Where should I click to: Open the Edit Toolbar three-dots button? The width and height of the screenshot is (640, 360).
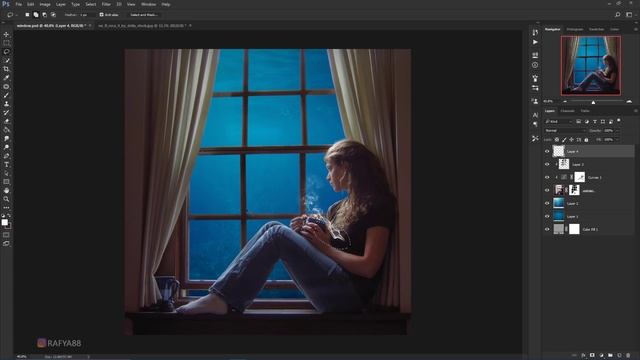[x=6, y=208]
